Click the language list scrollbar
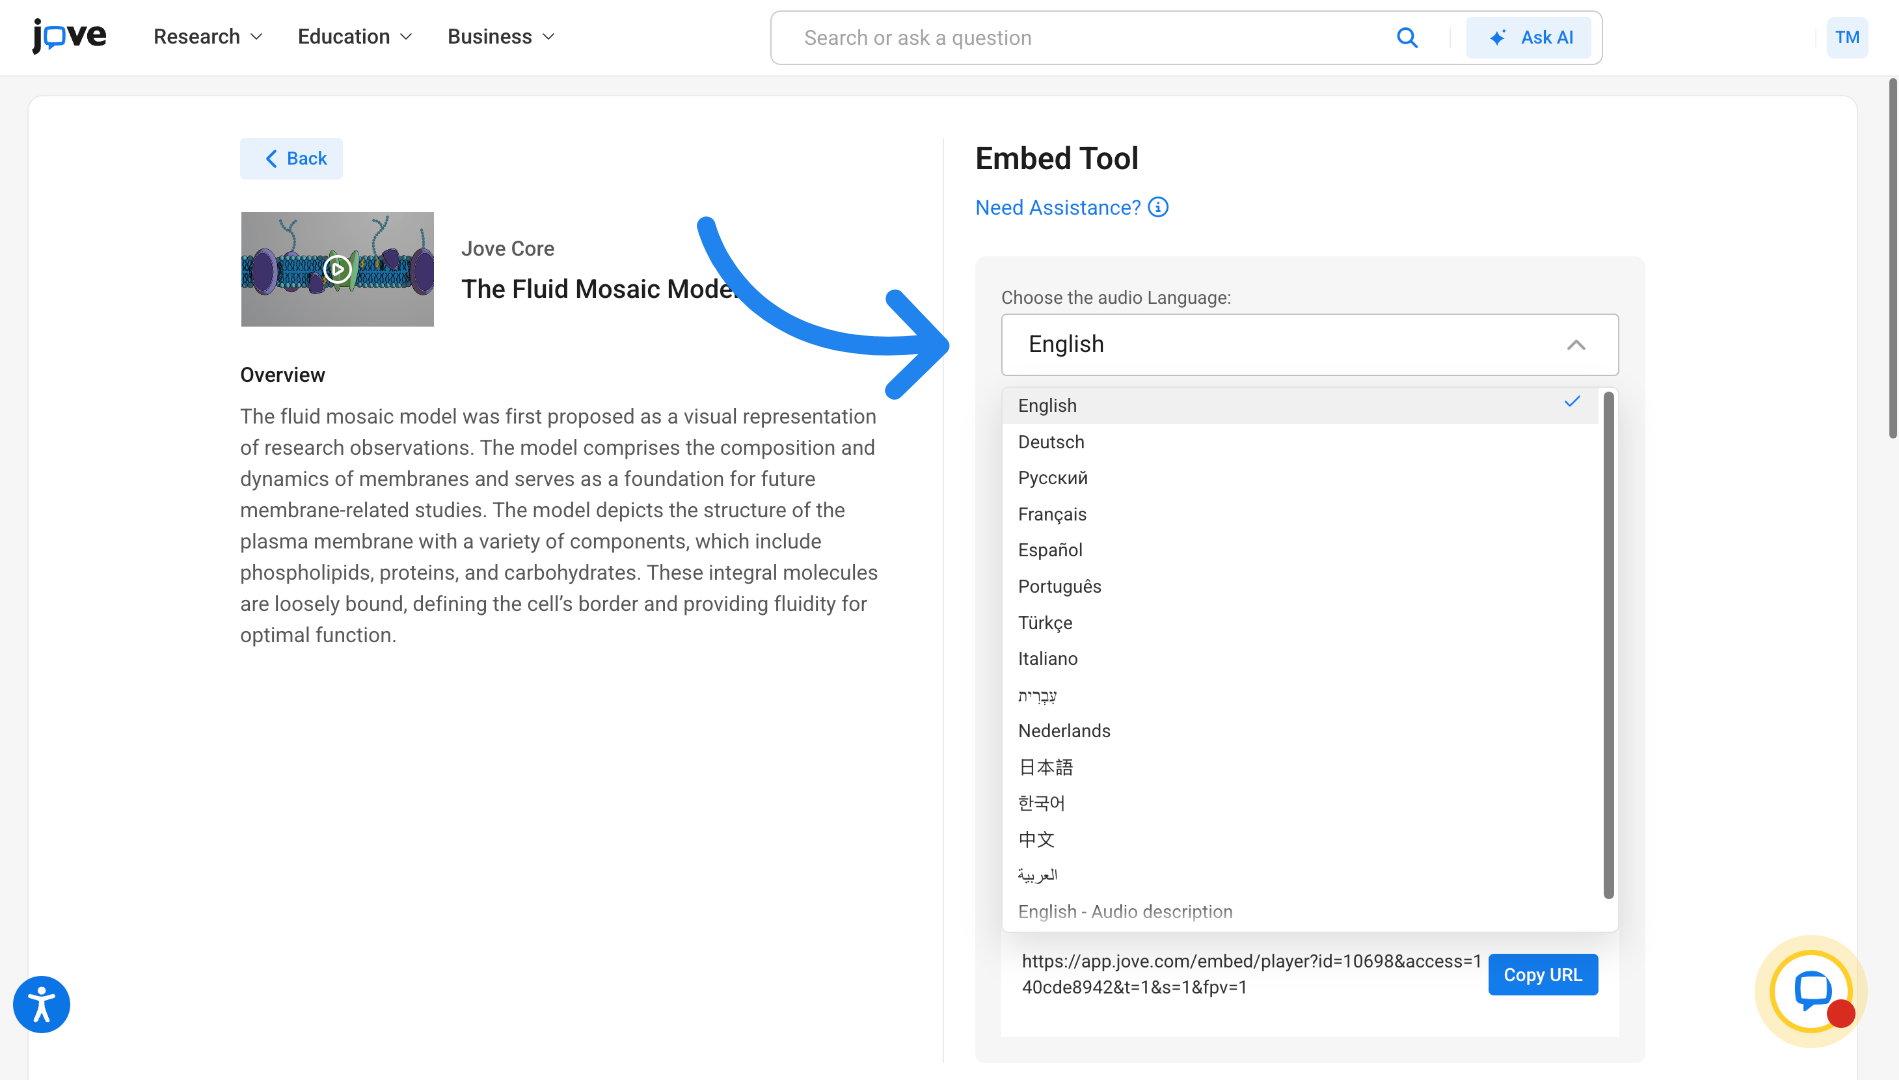This screenshot has width=1899, height=1080. point(1608,645)
